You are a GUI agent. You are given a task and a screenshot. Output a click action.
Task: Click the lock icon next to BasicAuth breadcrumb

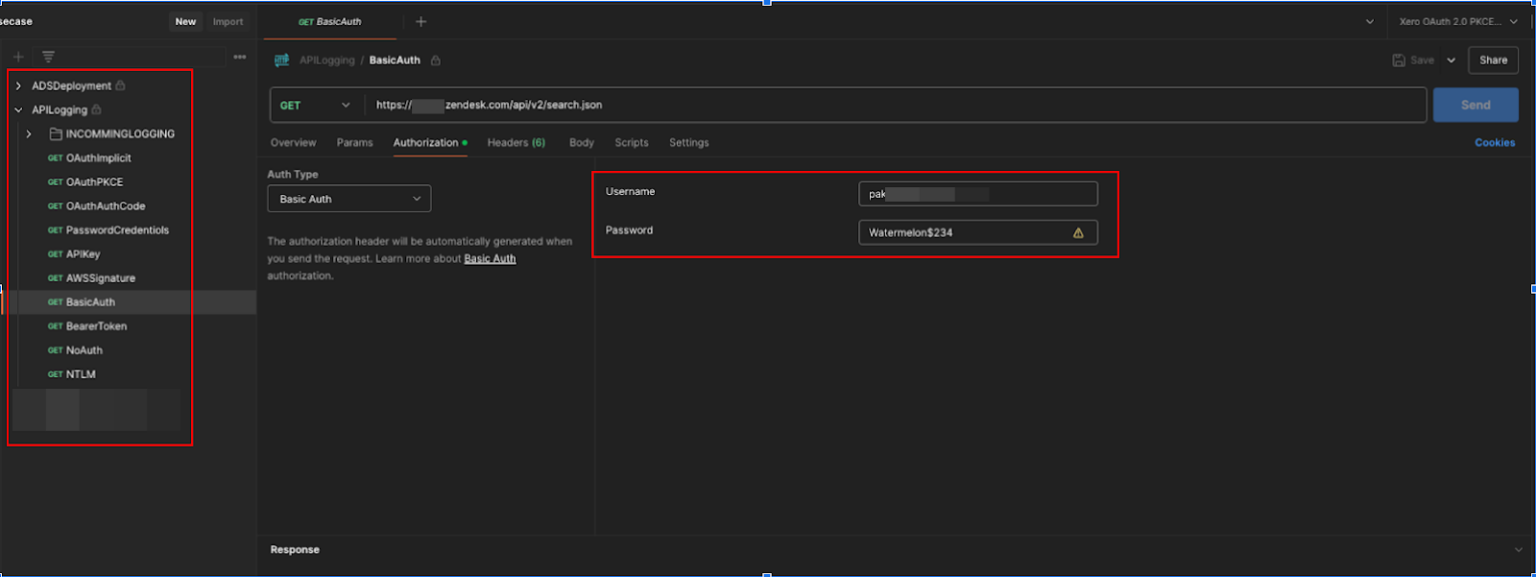coord(435,60)
